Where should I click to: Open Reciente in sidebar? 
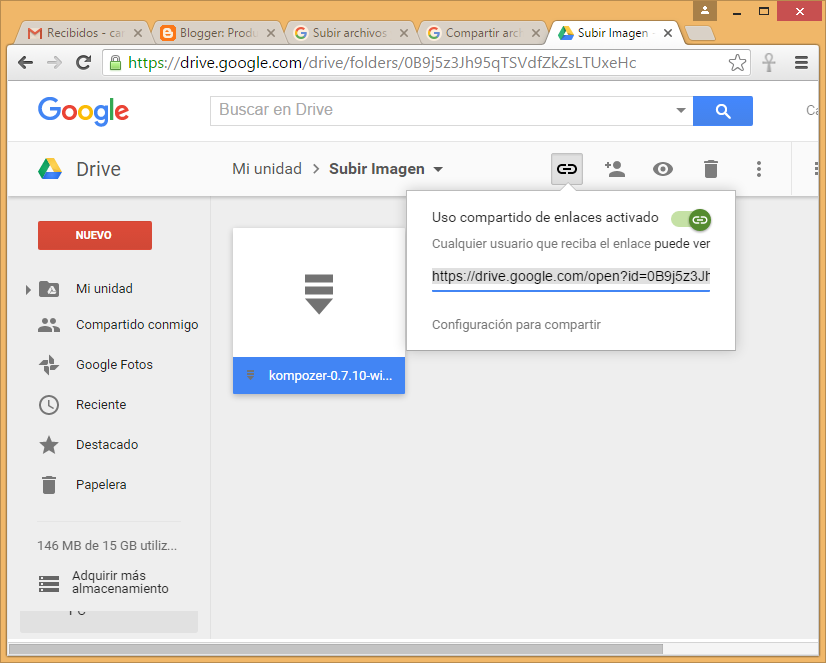pyautogui.click(x=101, y=404)
